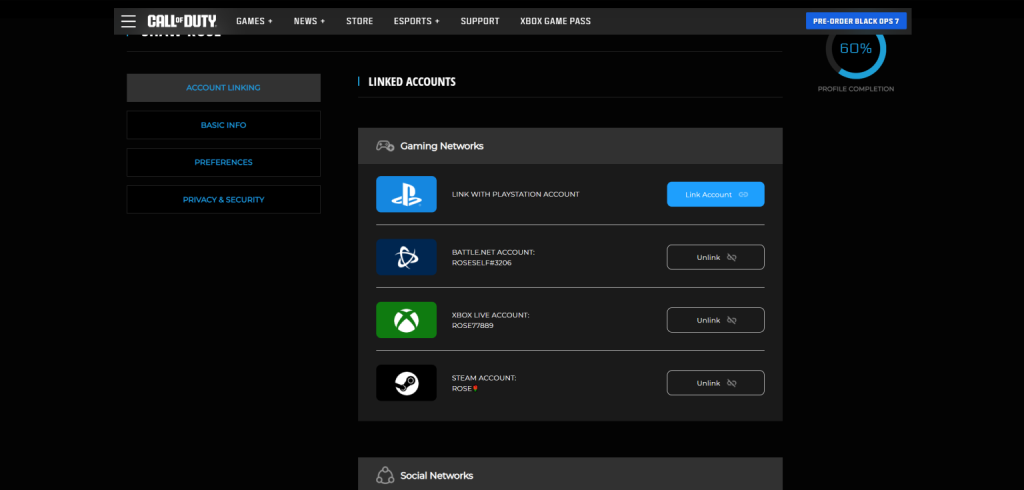
Task: Expand the Games dropdown menu
Action: tap(254, 21)
